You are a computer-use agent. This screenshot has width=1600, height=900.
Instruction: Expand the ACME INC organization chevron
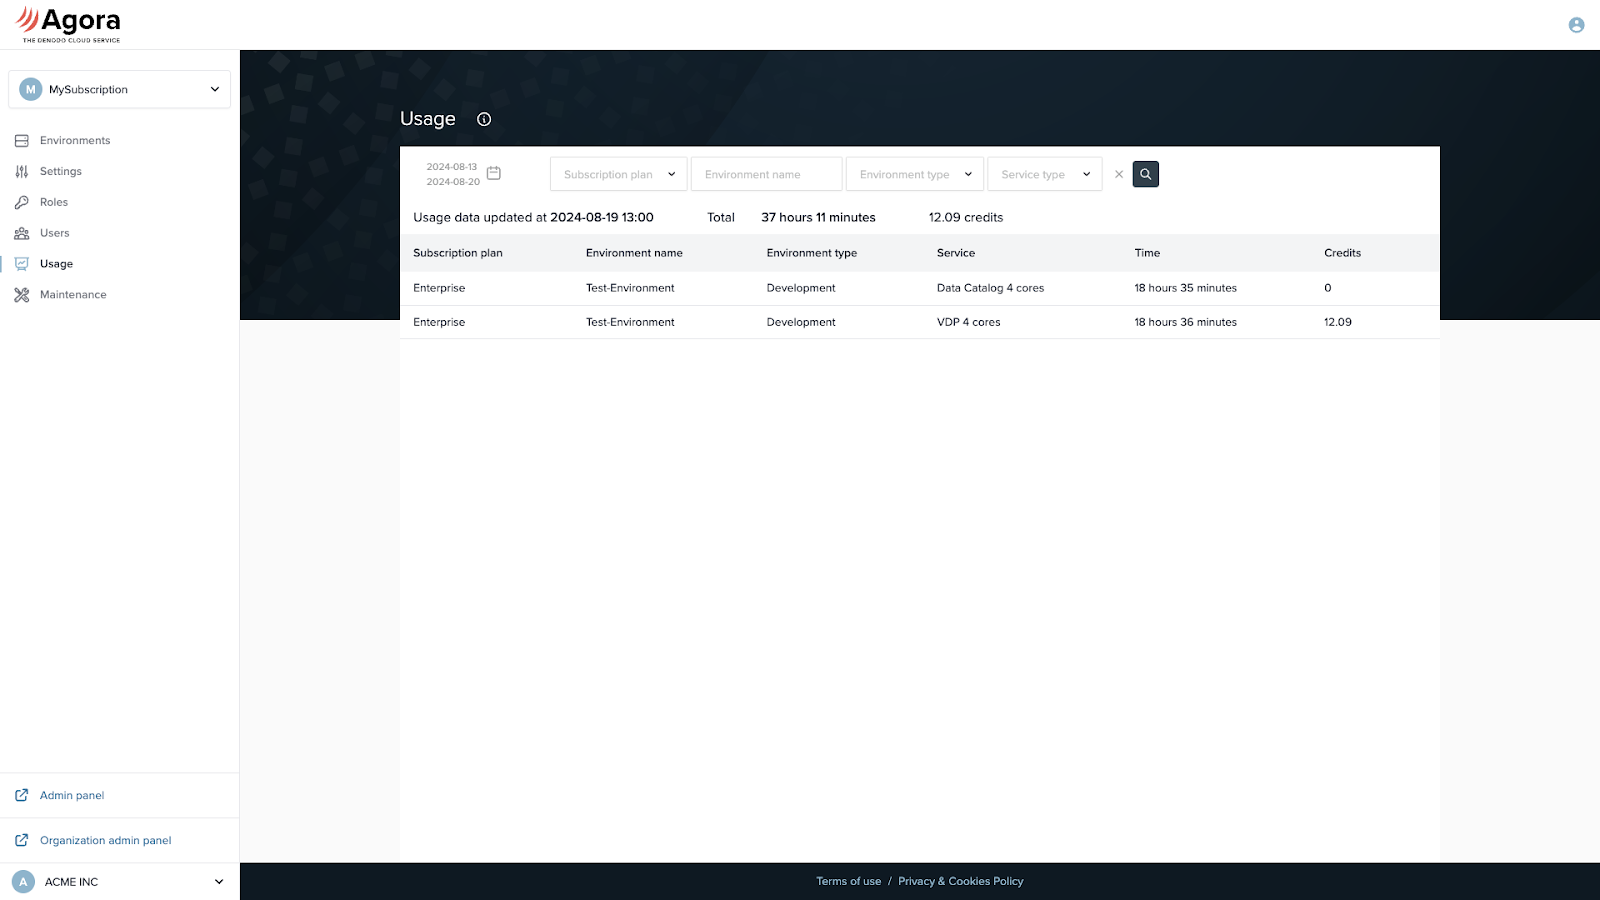219,882
